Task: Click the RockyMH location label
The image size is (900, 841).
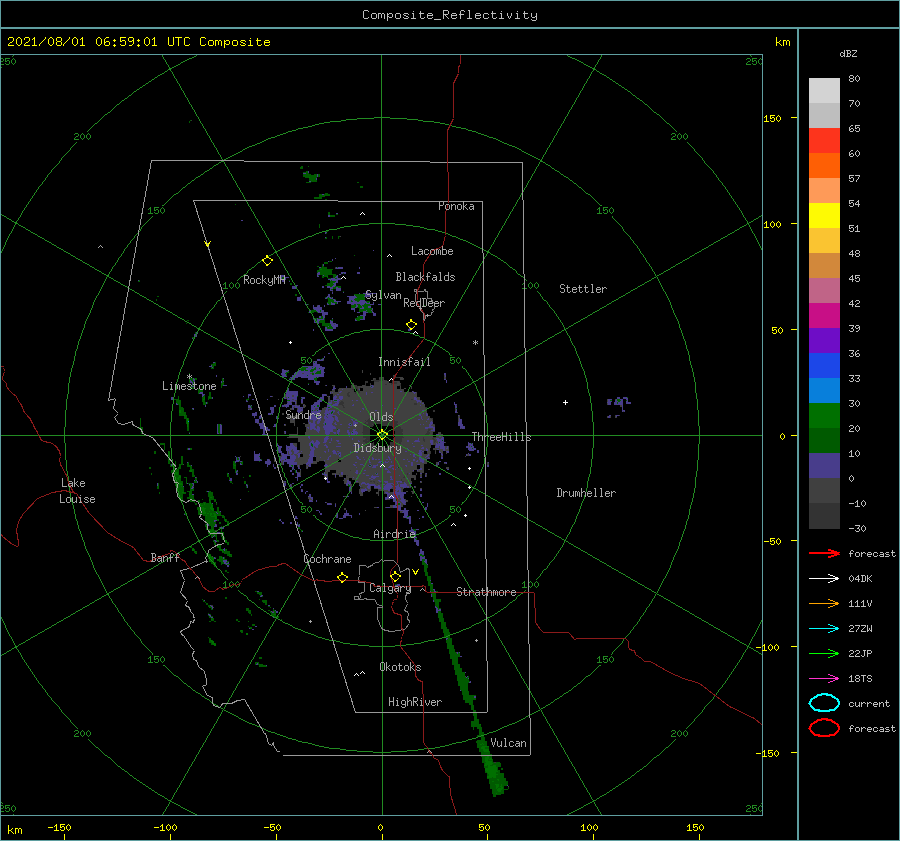Action: point(264,280)
